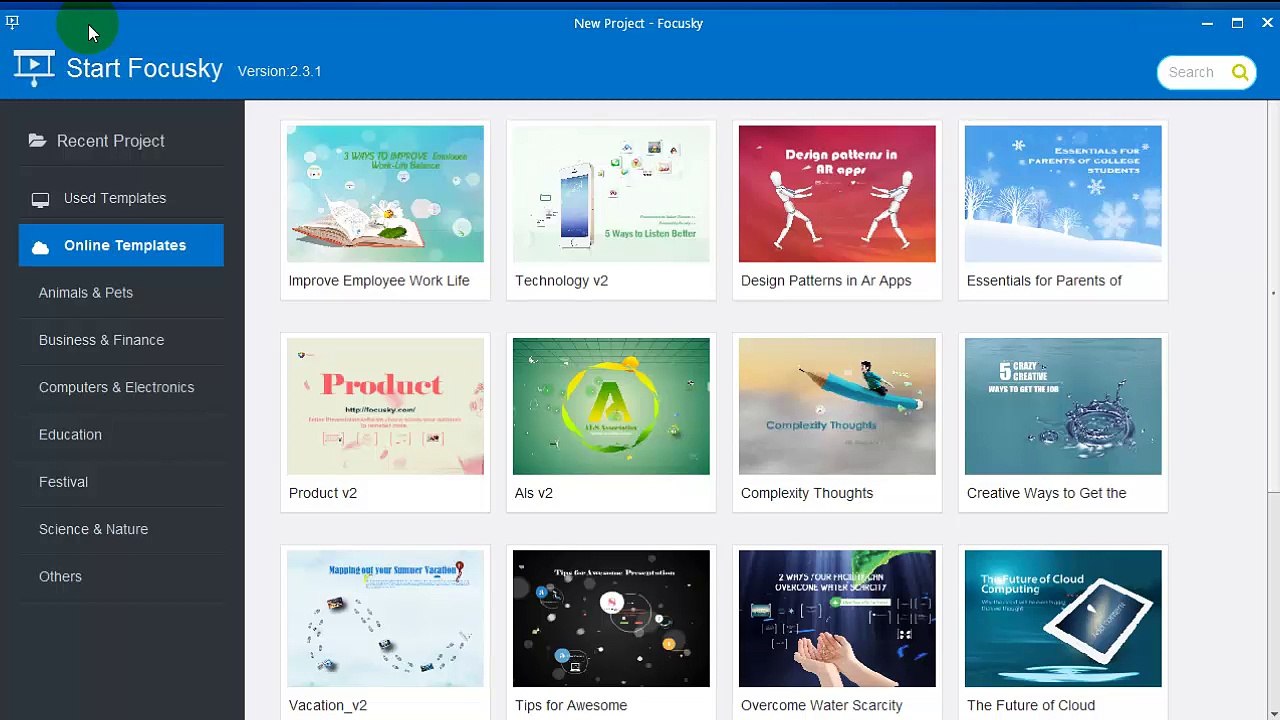1280x720 pixels.
Task: Close the Focusky window
Action: coord(1267,22)
